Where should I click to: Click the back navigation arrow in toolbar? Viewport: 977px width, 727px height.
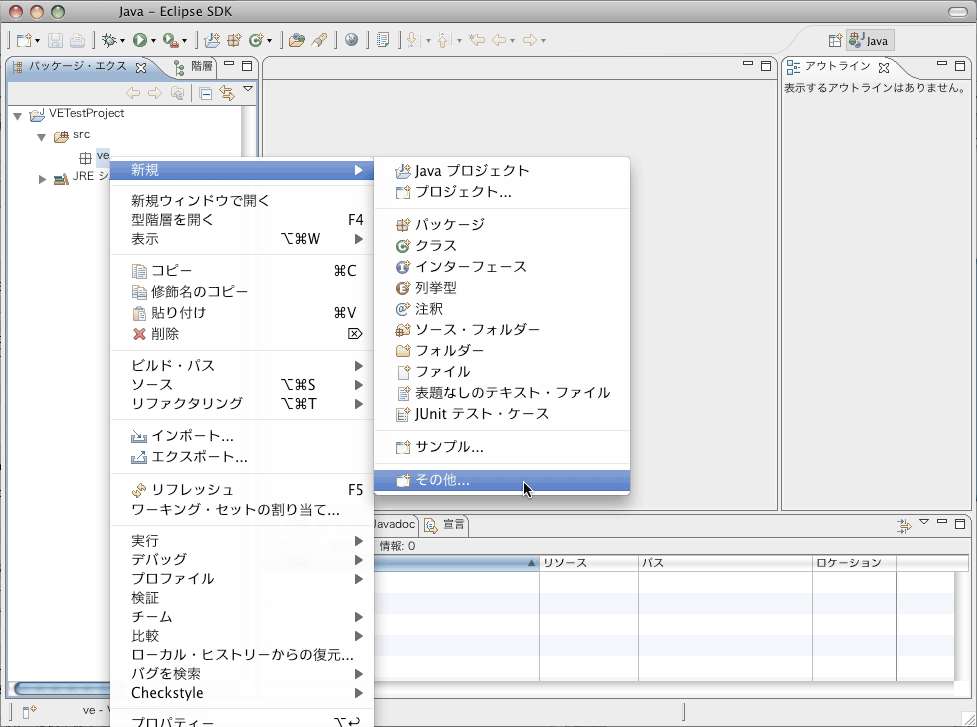coord(499,40)
